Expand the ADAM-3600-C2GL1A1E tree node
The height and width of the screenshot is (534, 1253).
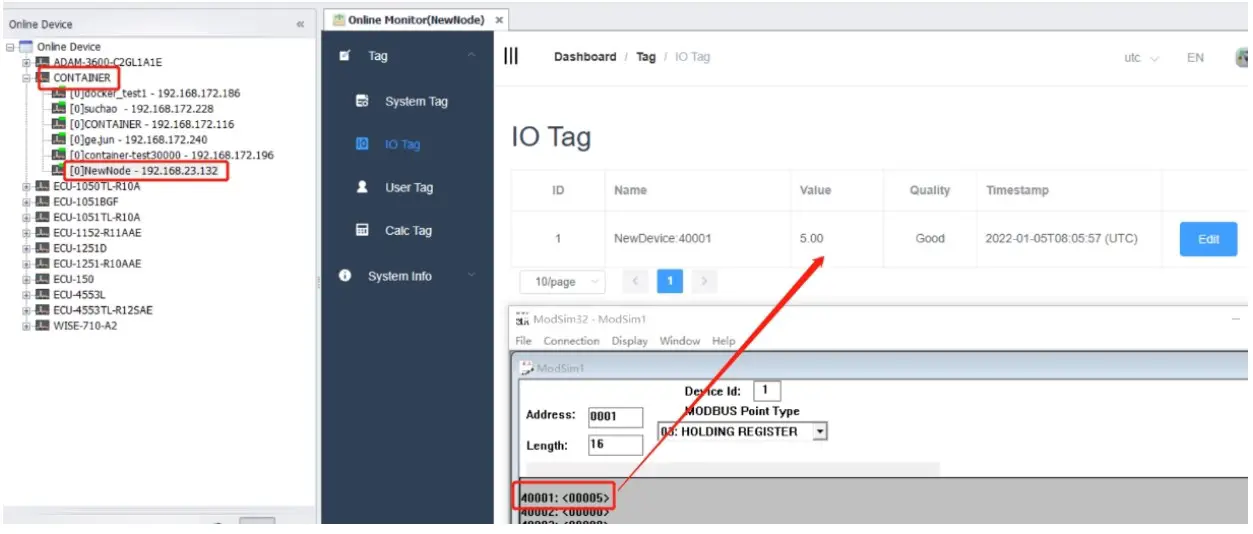[x=26, y=62]
